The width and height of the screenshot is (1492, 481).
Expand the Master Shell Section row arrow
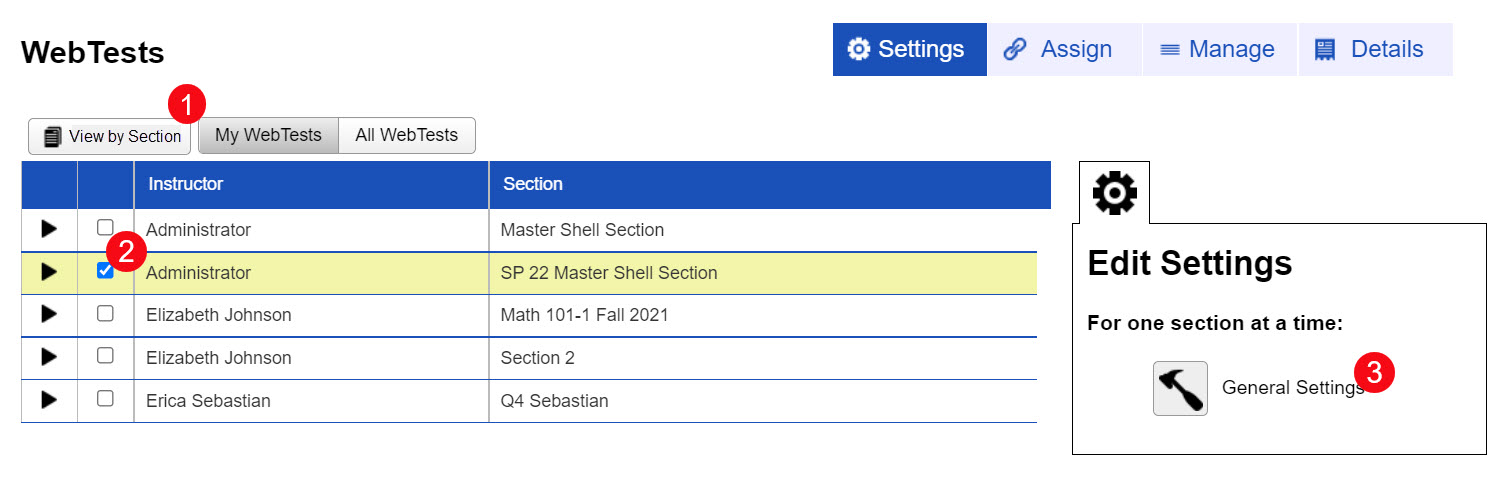pos(49,229)
